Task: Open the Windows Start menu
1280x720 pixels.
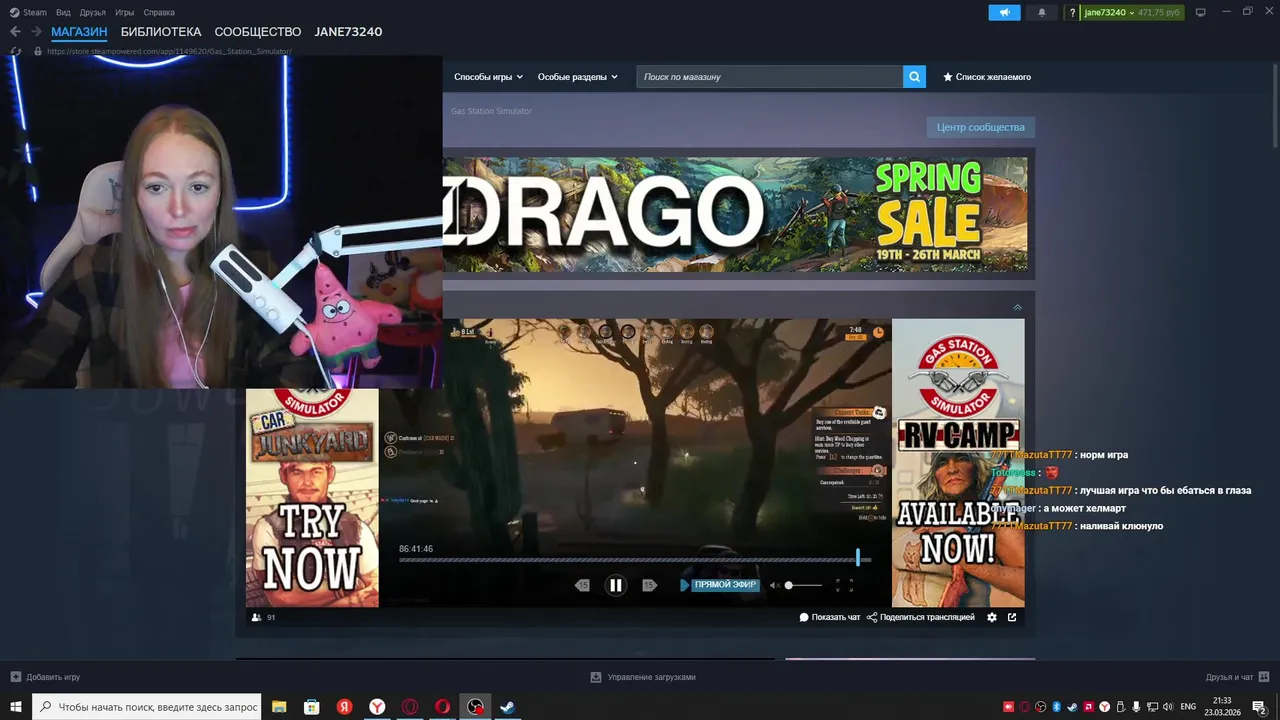Action: [16, 707]
